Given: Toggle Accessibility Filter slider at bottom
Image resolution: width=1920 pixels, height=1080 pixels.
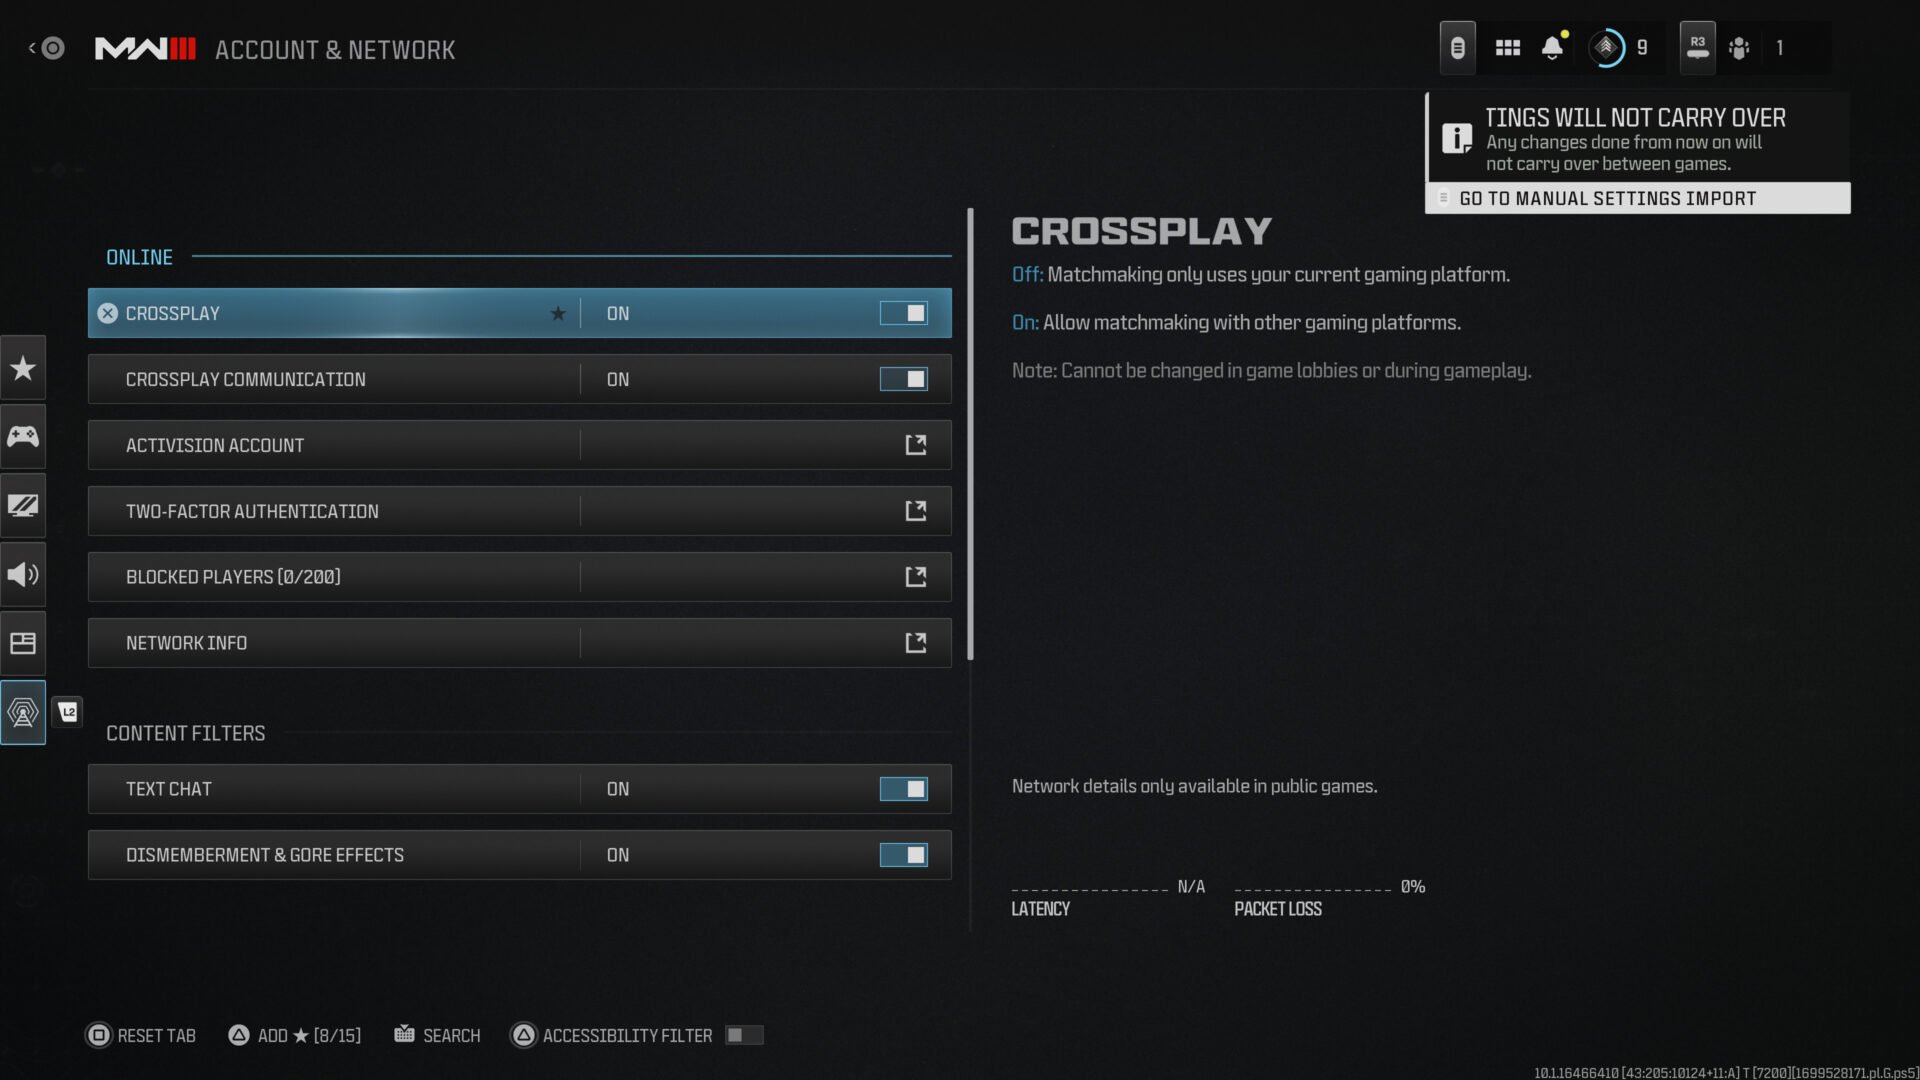Looking at the screenshot, I should (745, 1035).
